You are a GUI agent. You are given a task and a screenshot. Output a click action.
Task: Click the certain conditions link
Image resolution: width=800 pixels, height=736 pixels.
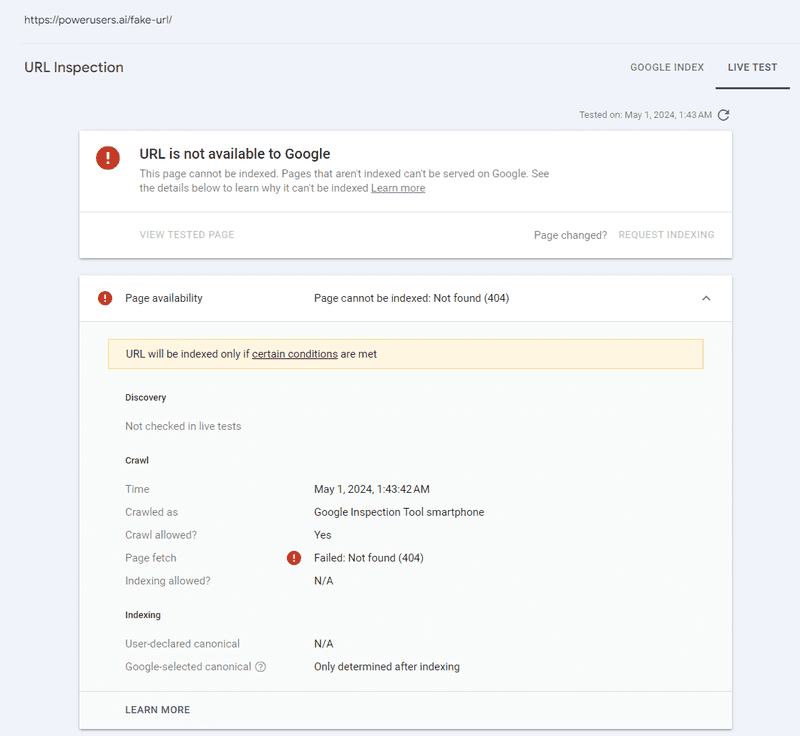tap(294, 354)
